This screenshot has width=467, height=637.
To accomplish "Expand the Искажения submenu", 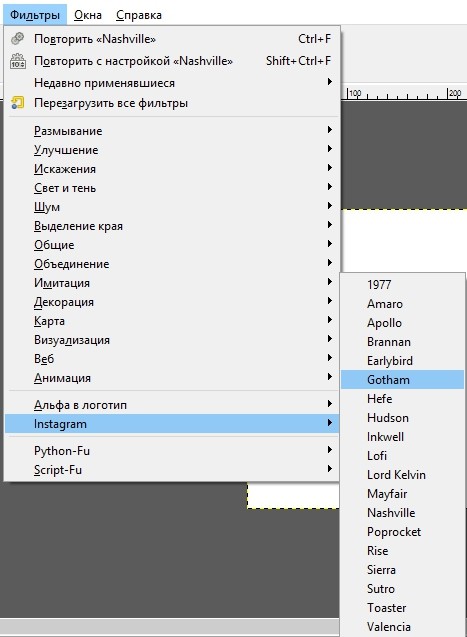I will (172, 169).
